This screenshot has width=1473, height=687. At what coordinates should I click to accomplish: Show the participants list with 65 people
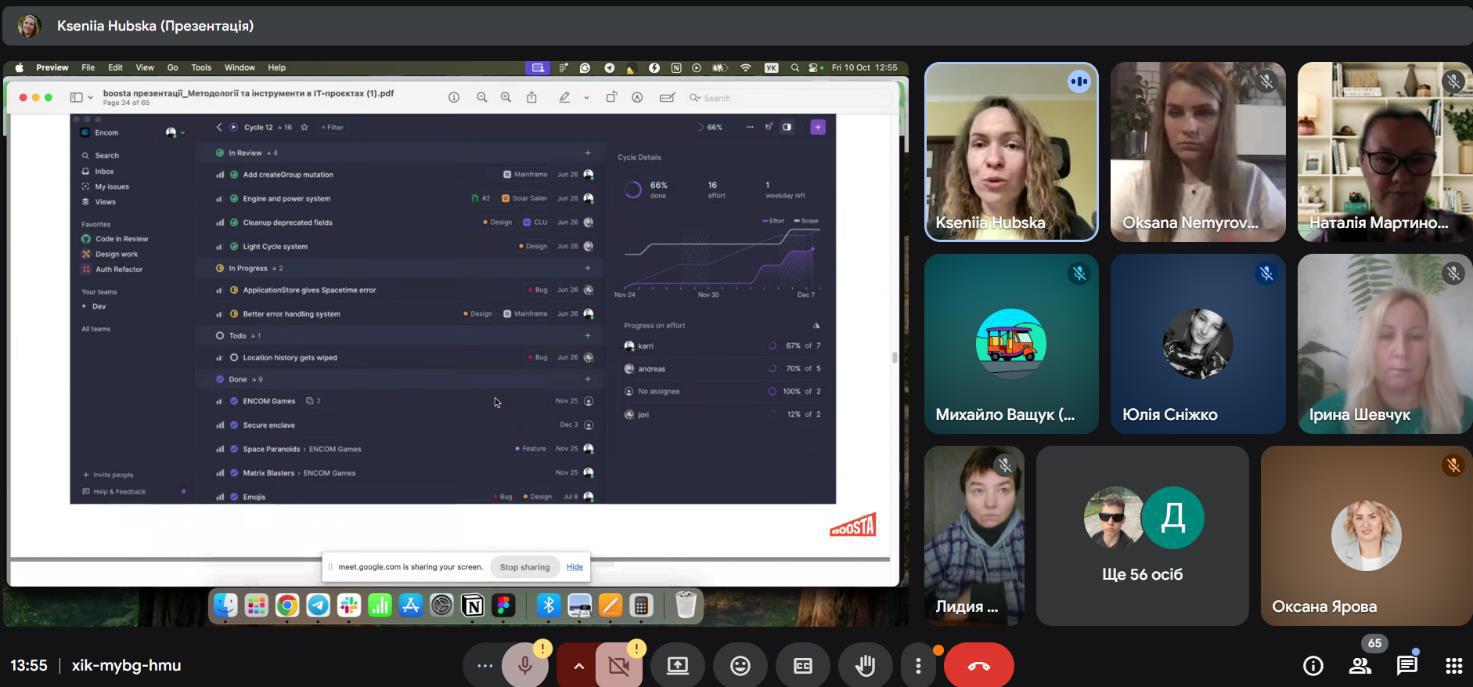1360,666
